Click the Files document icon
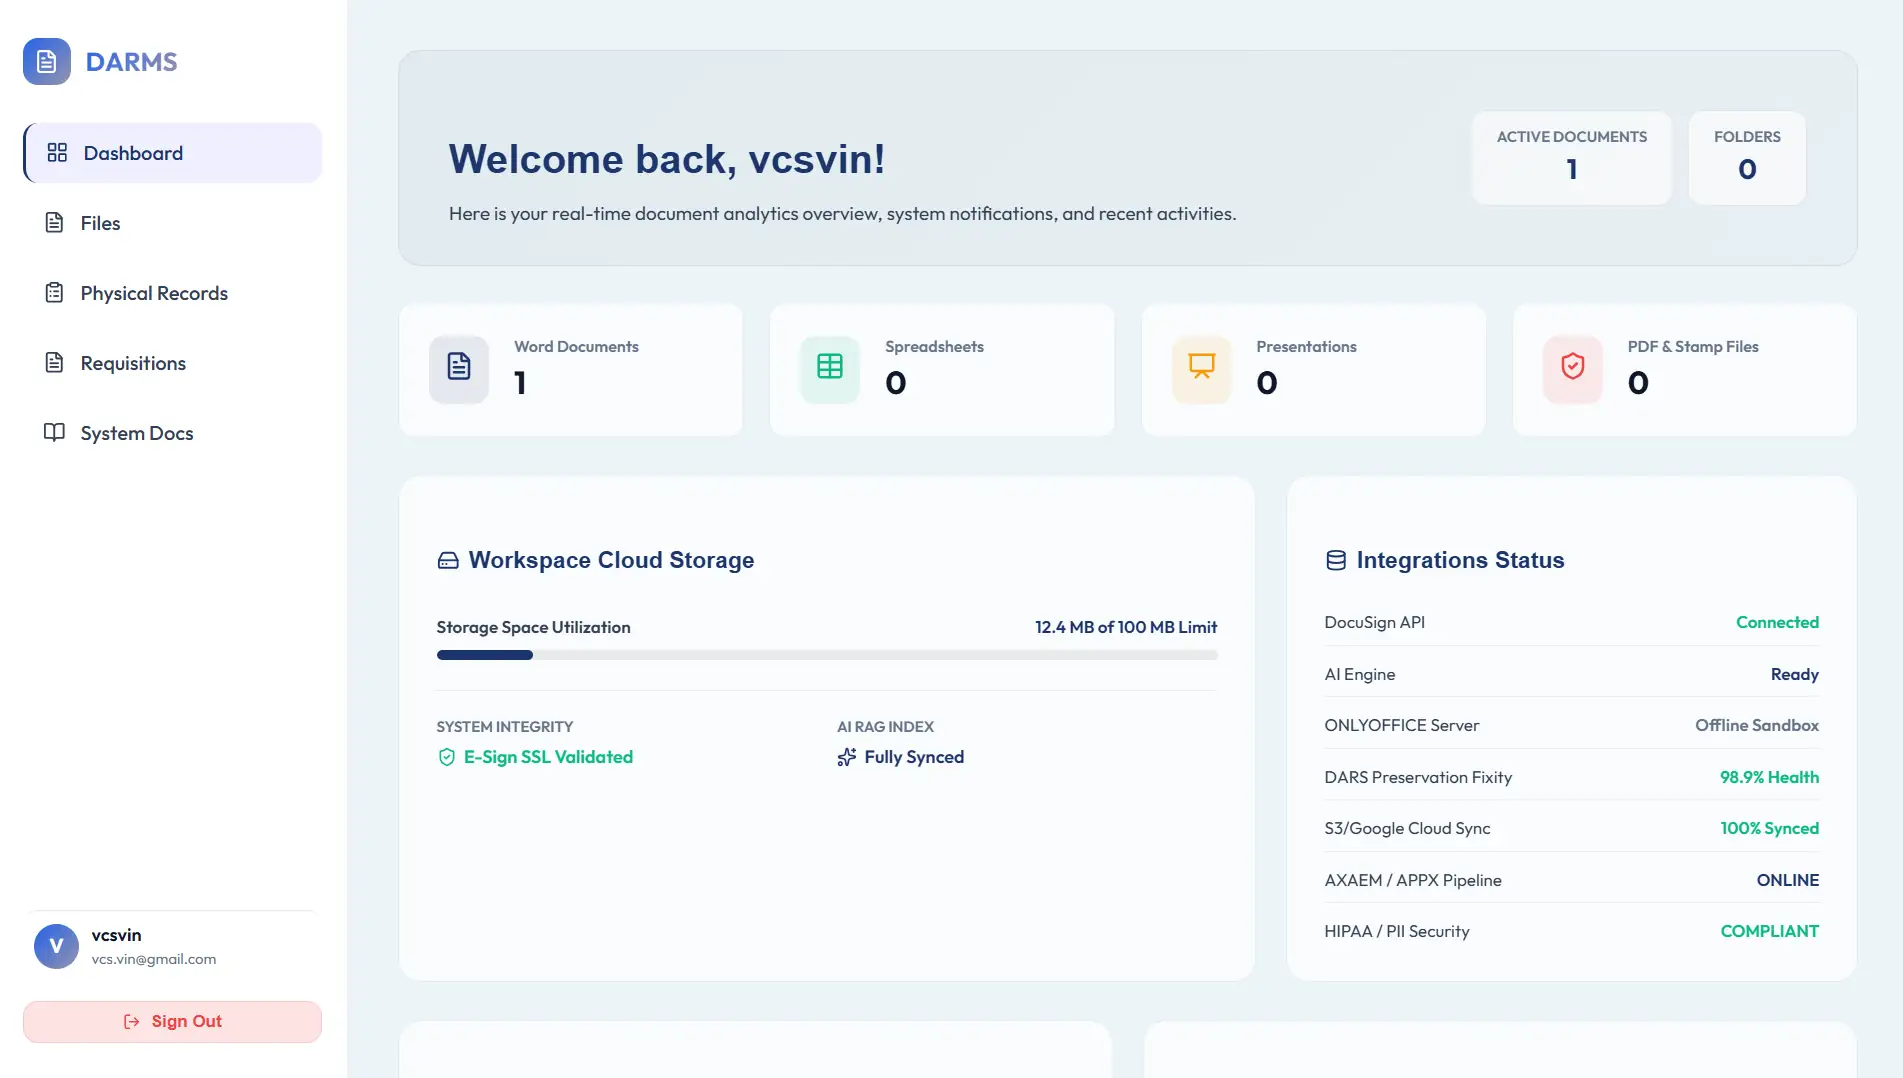The width and height of the screenshot is (1903, 1078). tap(54, 222)
